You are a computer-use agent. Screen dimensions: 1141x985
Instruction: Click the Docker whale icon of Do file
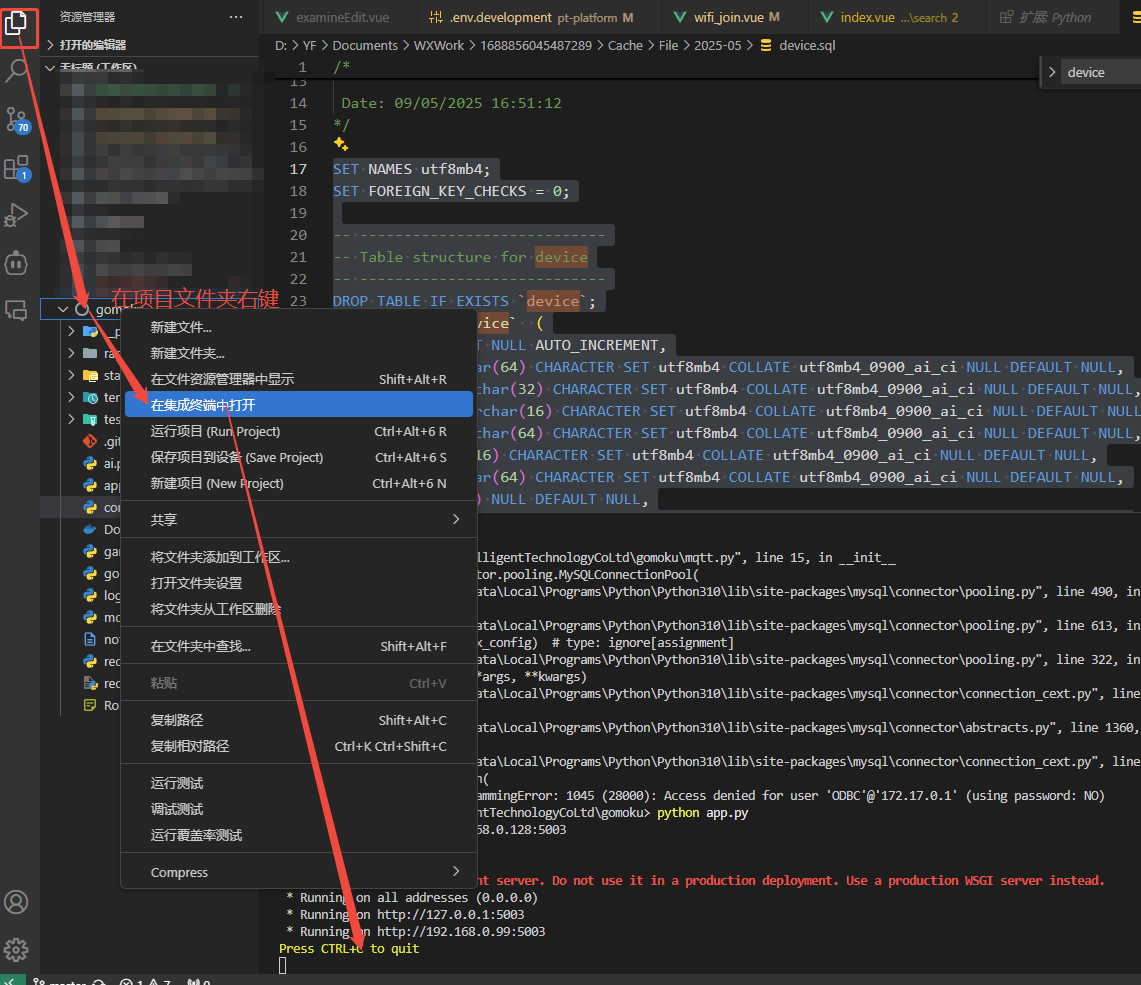tap(90, 529)
